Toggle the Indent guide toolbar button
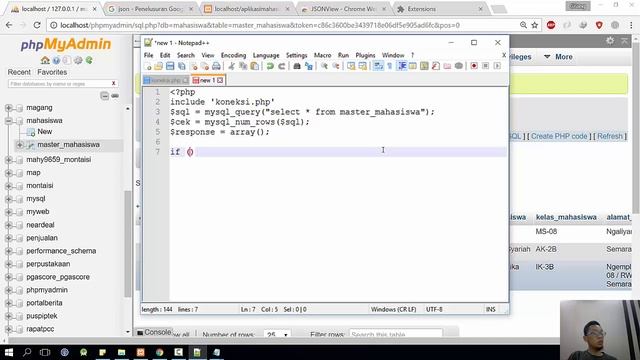Image resolution: width=640 pixels, height=360 pixels. click(x=402, y=66)
